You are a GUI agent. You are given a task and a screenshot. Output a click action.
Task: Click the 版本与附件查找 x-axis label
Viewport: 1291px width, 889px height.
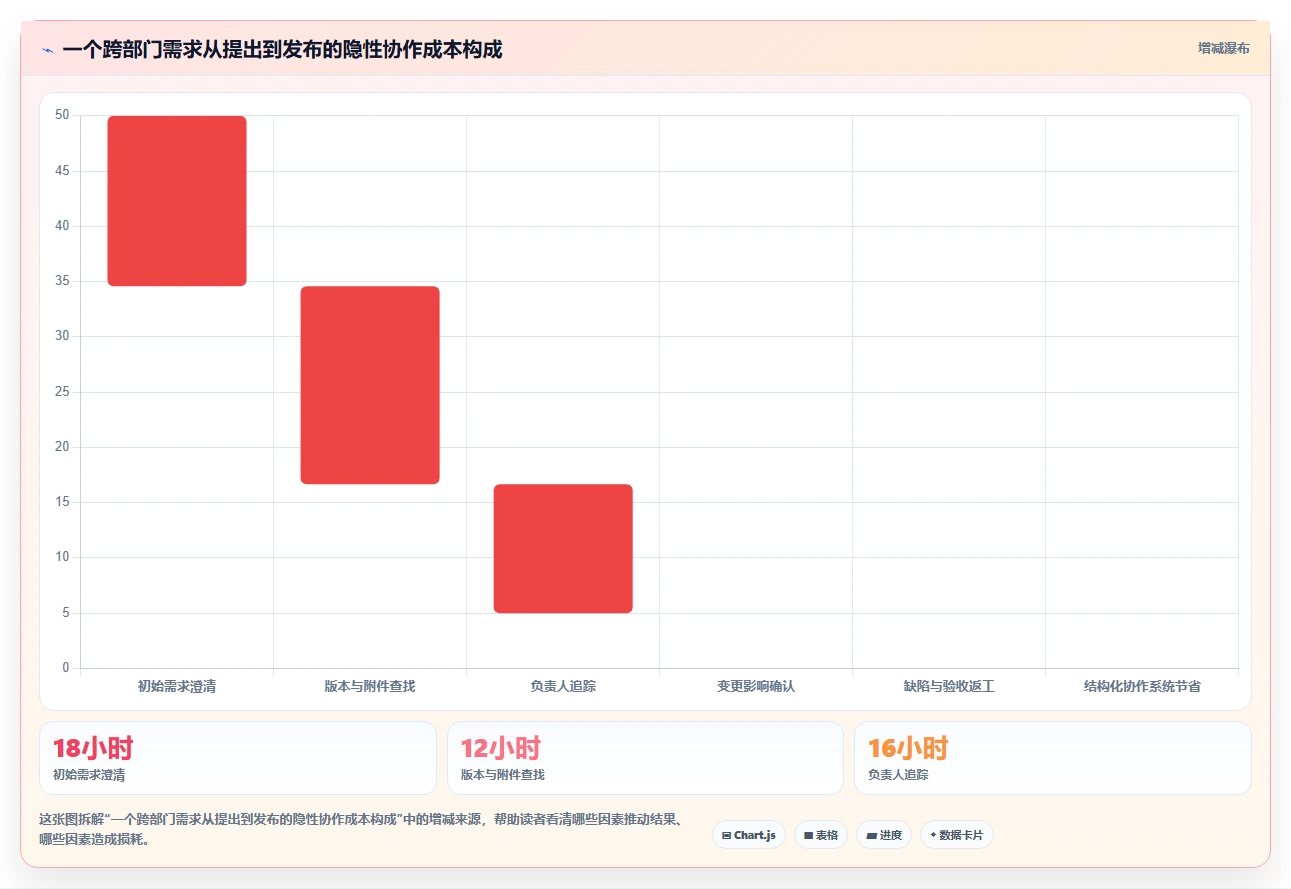[370, 687]
